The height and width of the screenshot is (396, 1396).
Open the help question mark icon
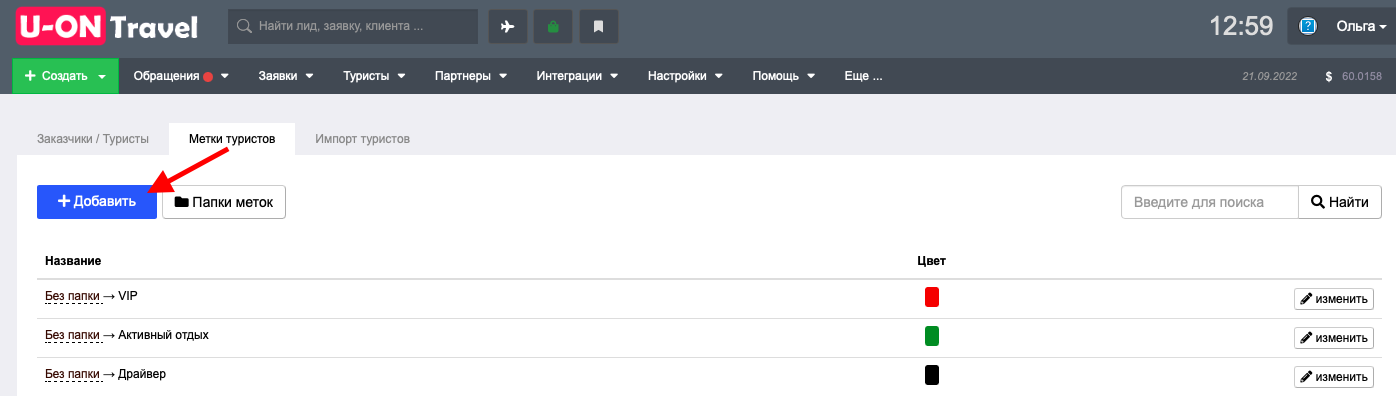1308,27
